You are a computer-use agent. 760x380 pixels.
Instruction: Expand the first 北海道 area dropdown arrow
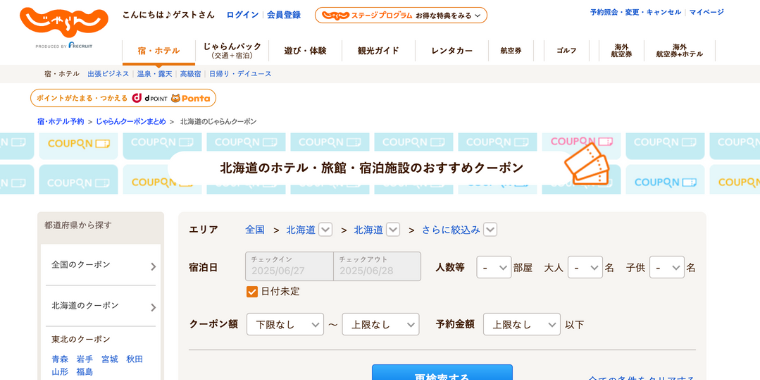325,229
